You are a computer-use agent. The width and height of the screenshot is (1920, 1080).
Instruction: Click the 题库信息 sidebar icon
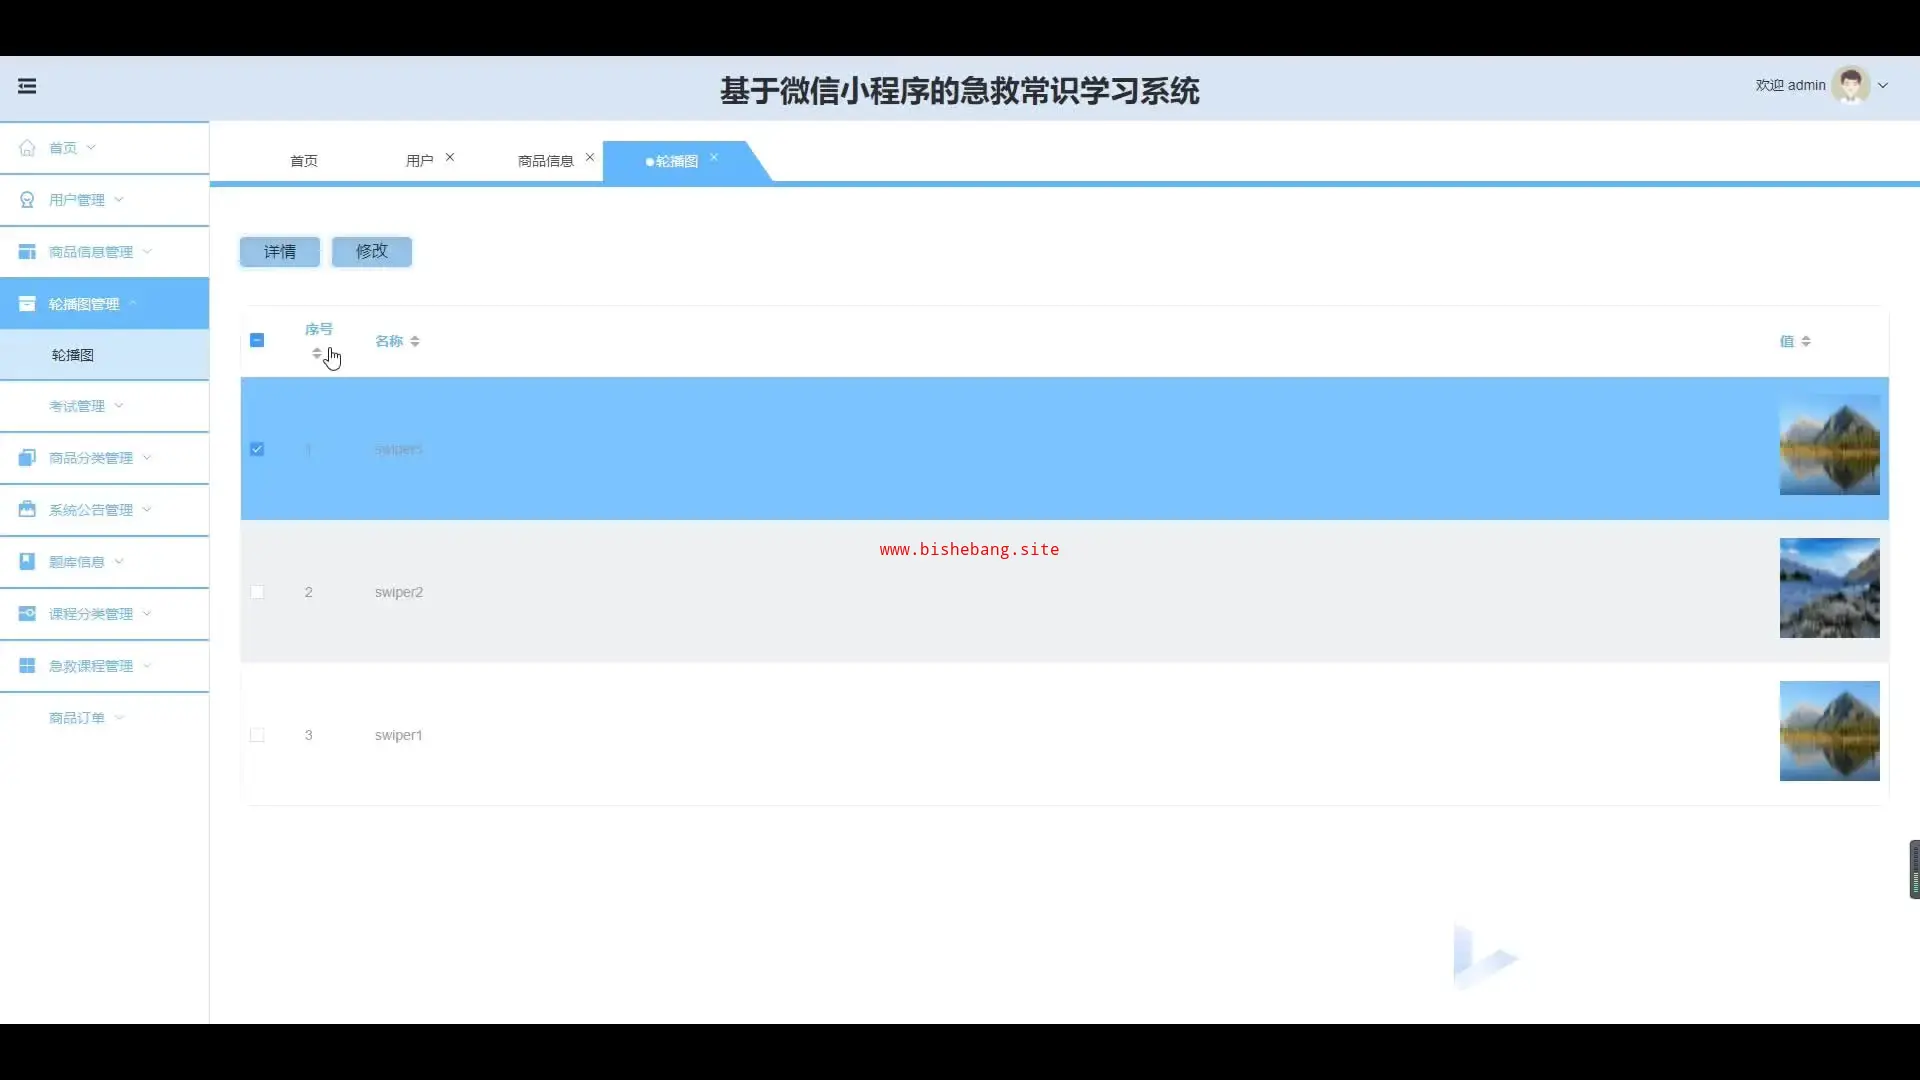tap(27, 562)
